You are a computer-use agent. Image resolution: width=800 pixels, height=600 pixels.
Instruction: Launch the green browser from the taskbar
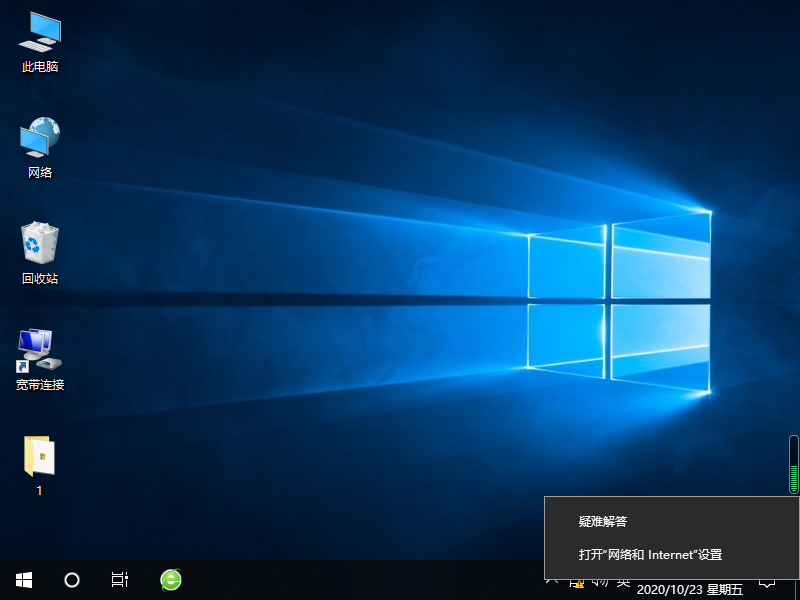pos(170,580)
